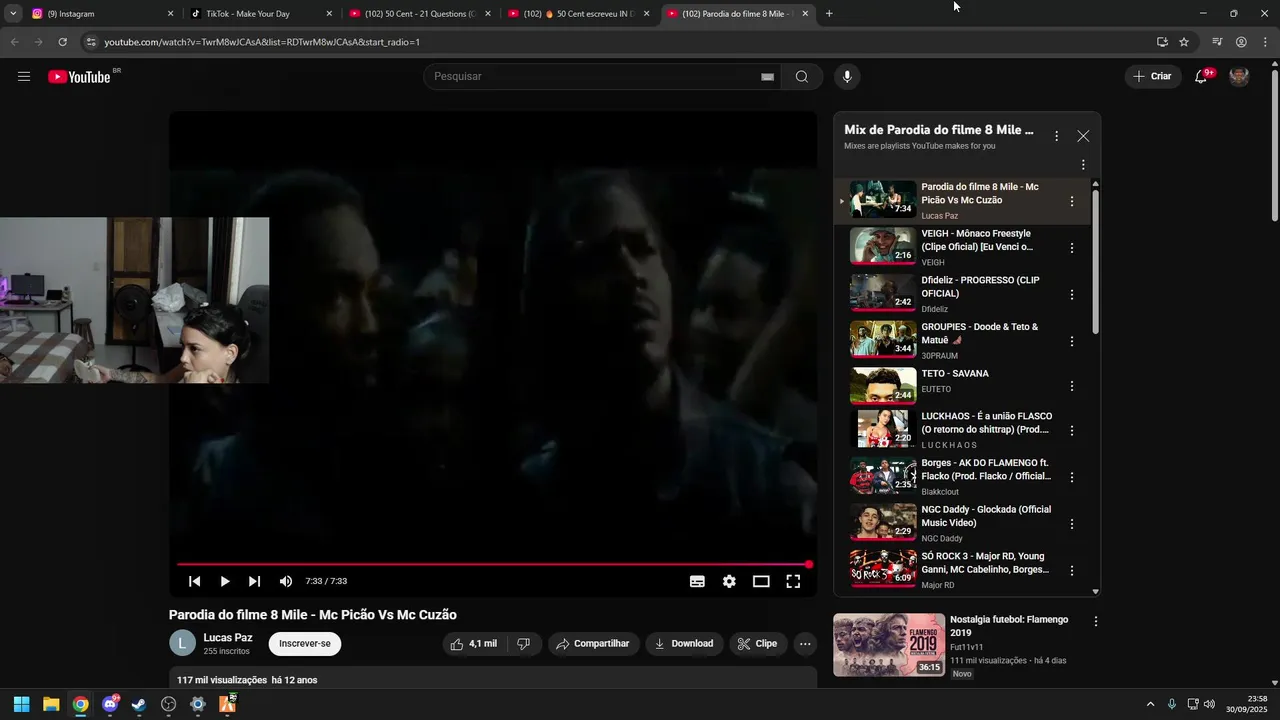Click Compartilhar share button

pyautogui.click(x=593, y=644)
